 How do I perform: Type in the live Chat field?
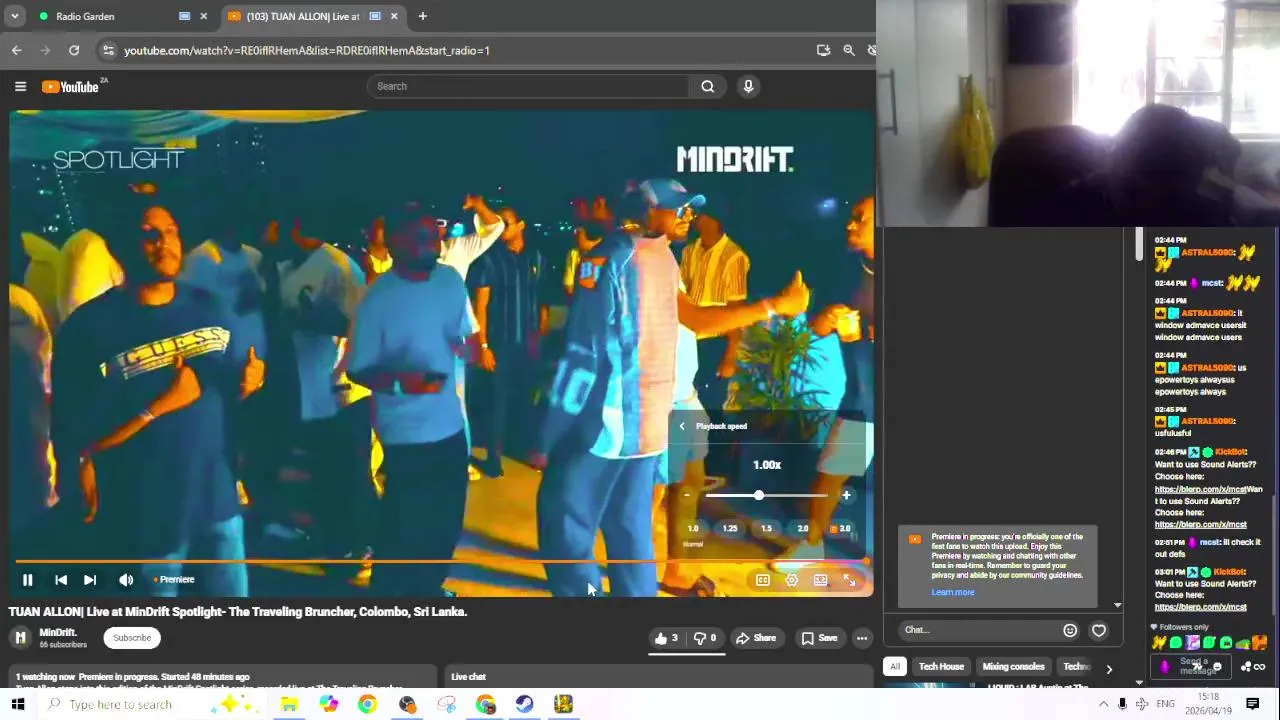[978, 630]
